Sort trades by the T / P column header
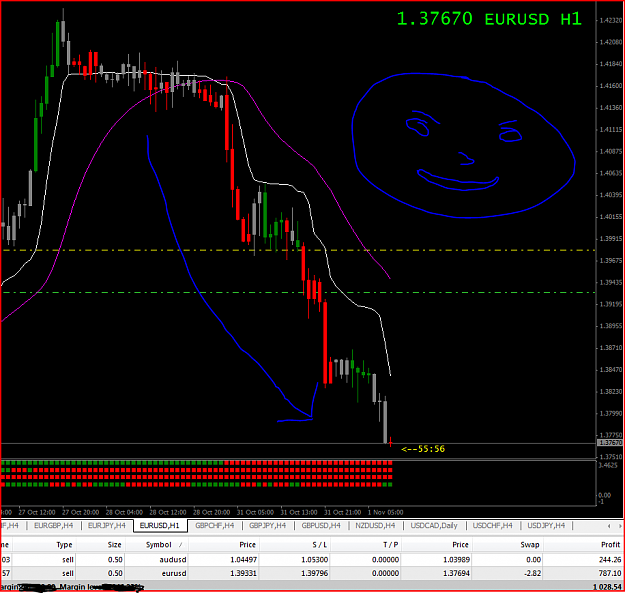Screen dimensions: 625x593 pyautogui.click(x=391, y=545)
